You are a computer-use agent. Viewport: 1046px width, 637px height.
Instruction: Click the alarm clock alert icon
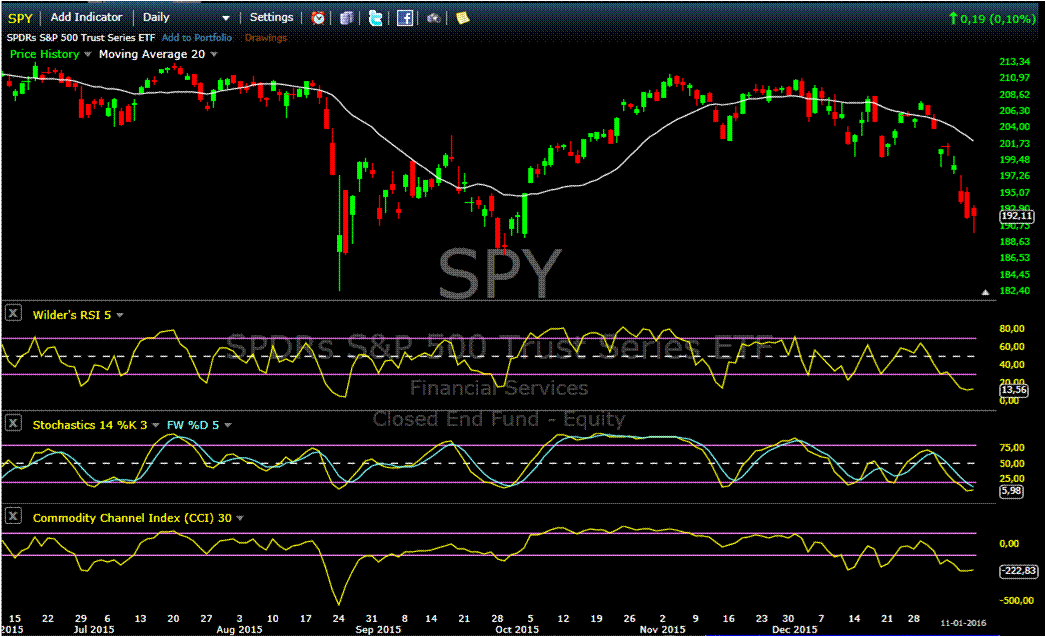point(318,18)
